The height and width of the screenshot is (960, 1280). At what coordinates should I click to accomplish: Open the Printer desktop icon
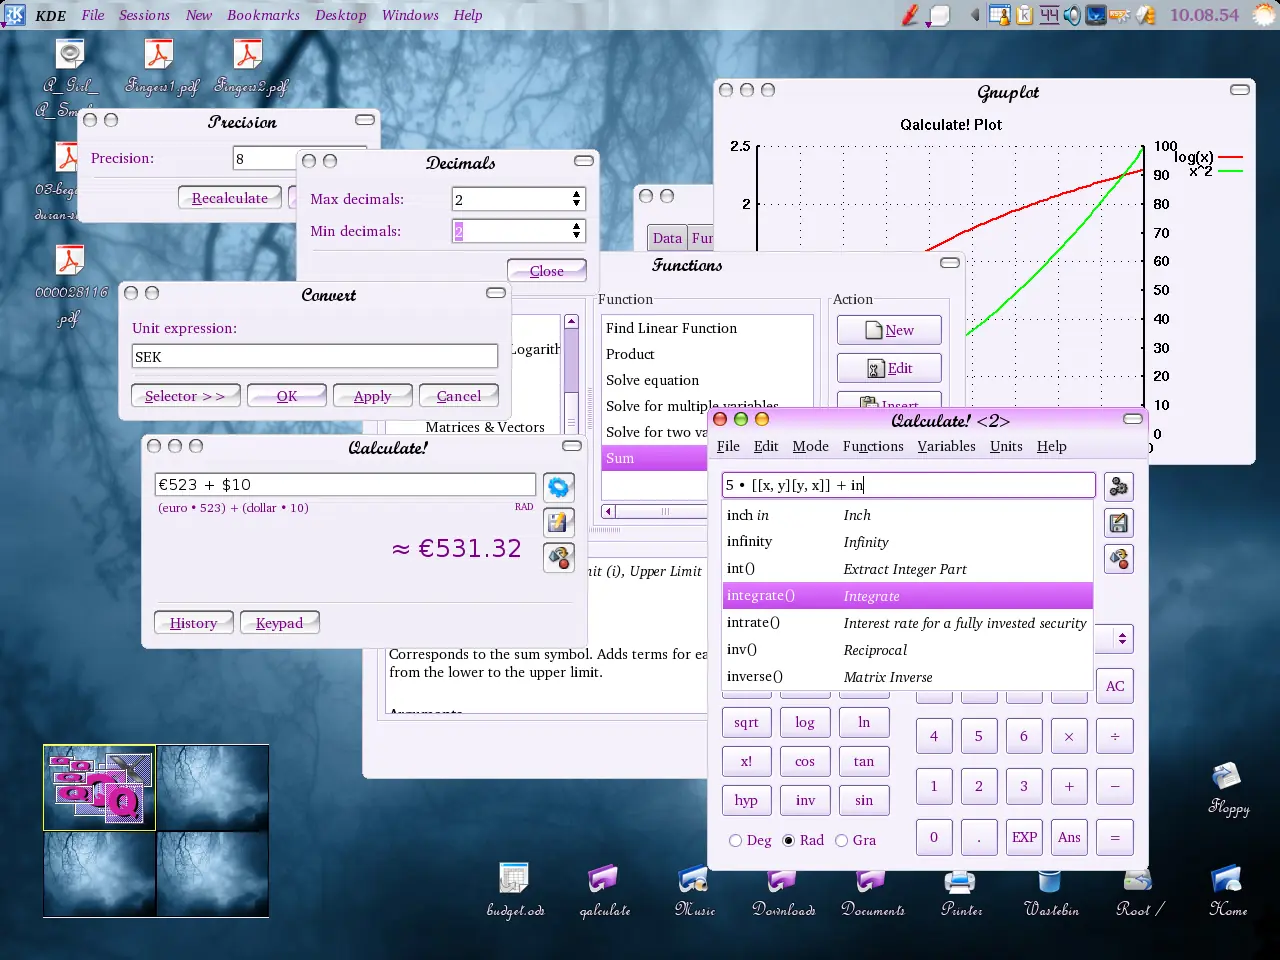[x=961, y=889]
